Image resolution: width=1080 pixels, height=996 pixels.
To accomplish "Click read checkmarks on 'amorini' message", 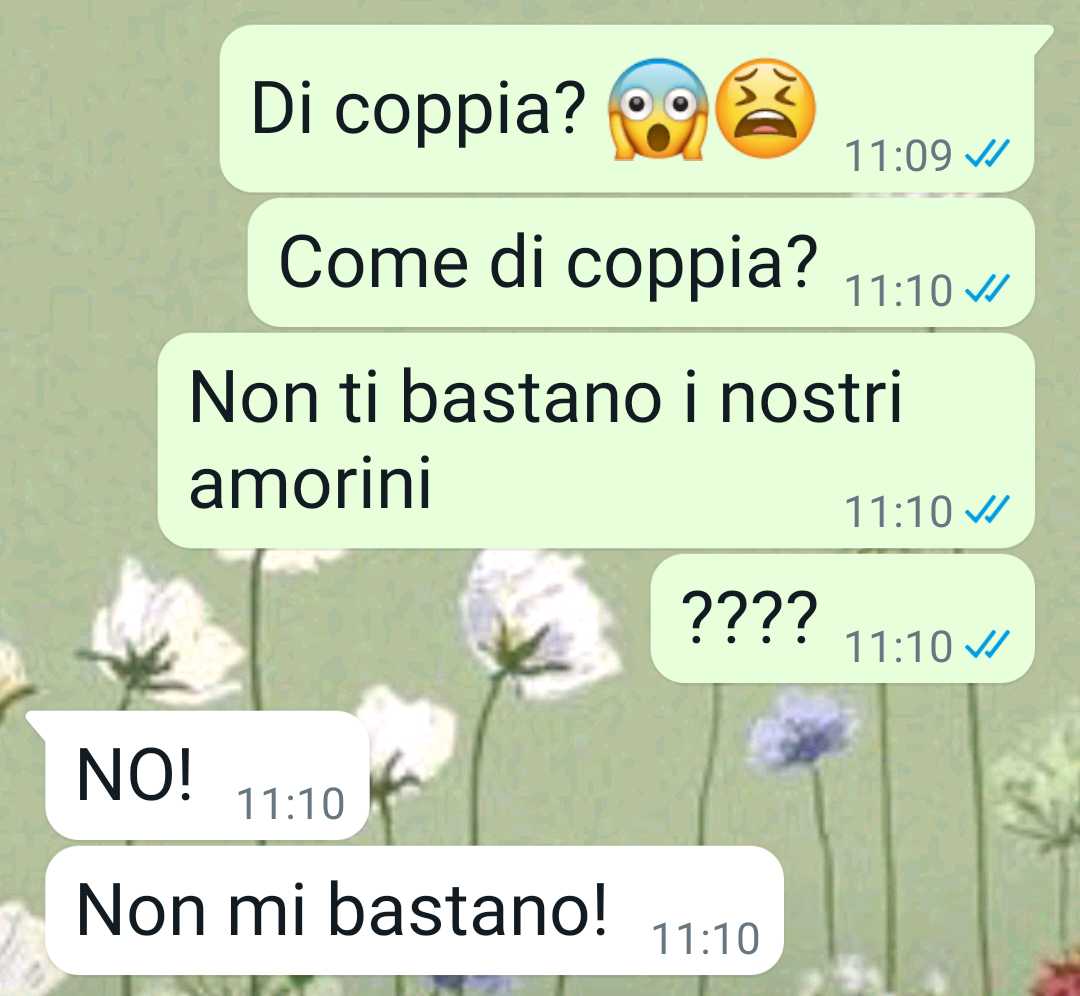I will point(986,510).
